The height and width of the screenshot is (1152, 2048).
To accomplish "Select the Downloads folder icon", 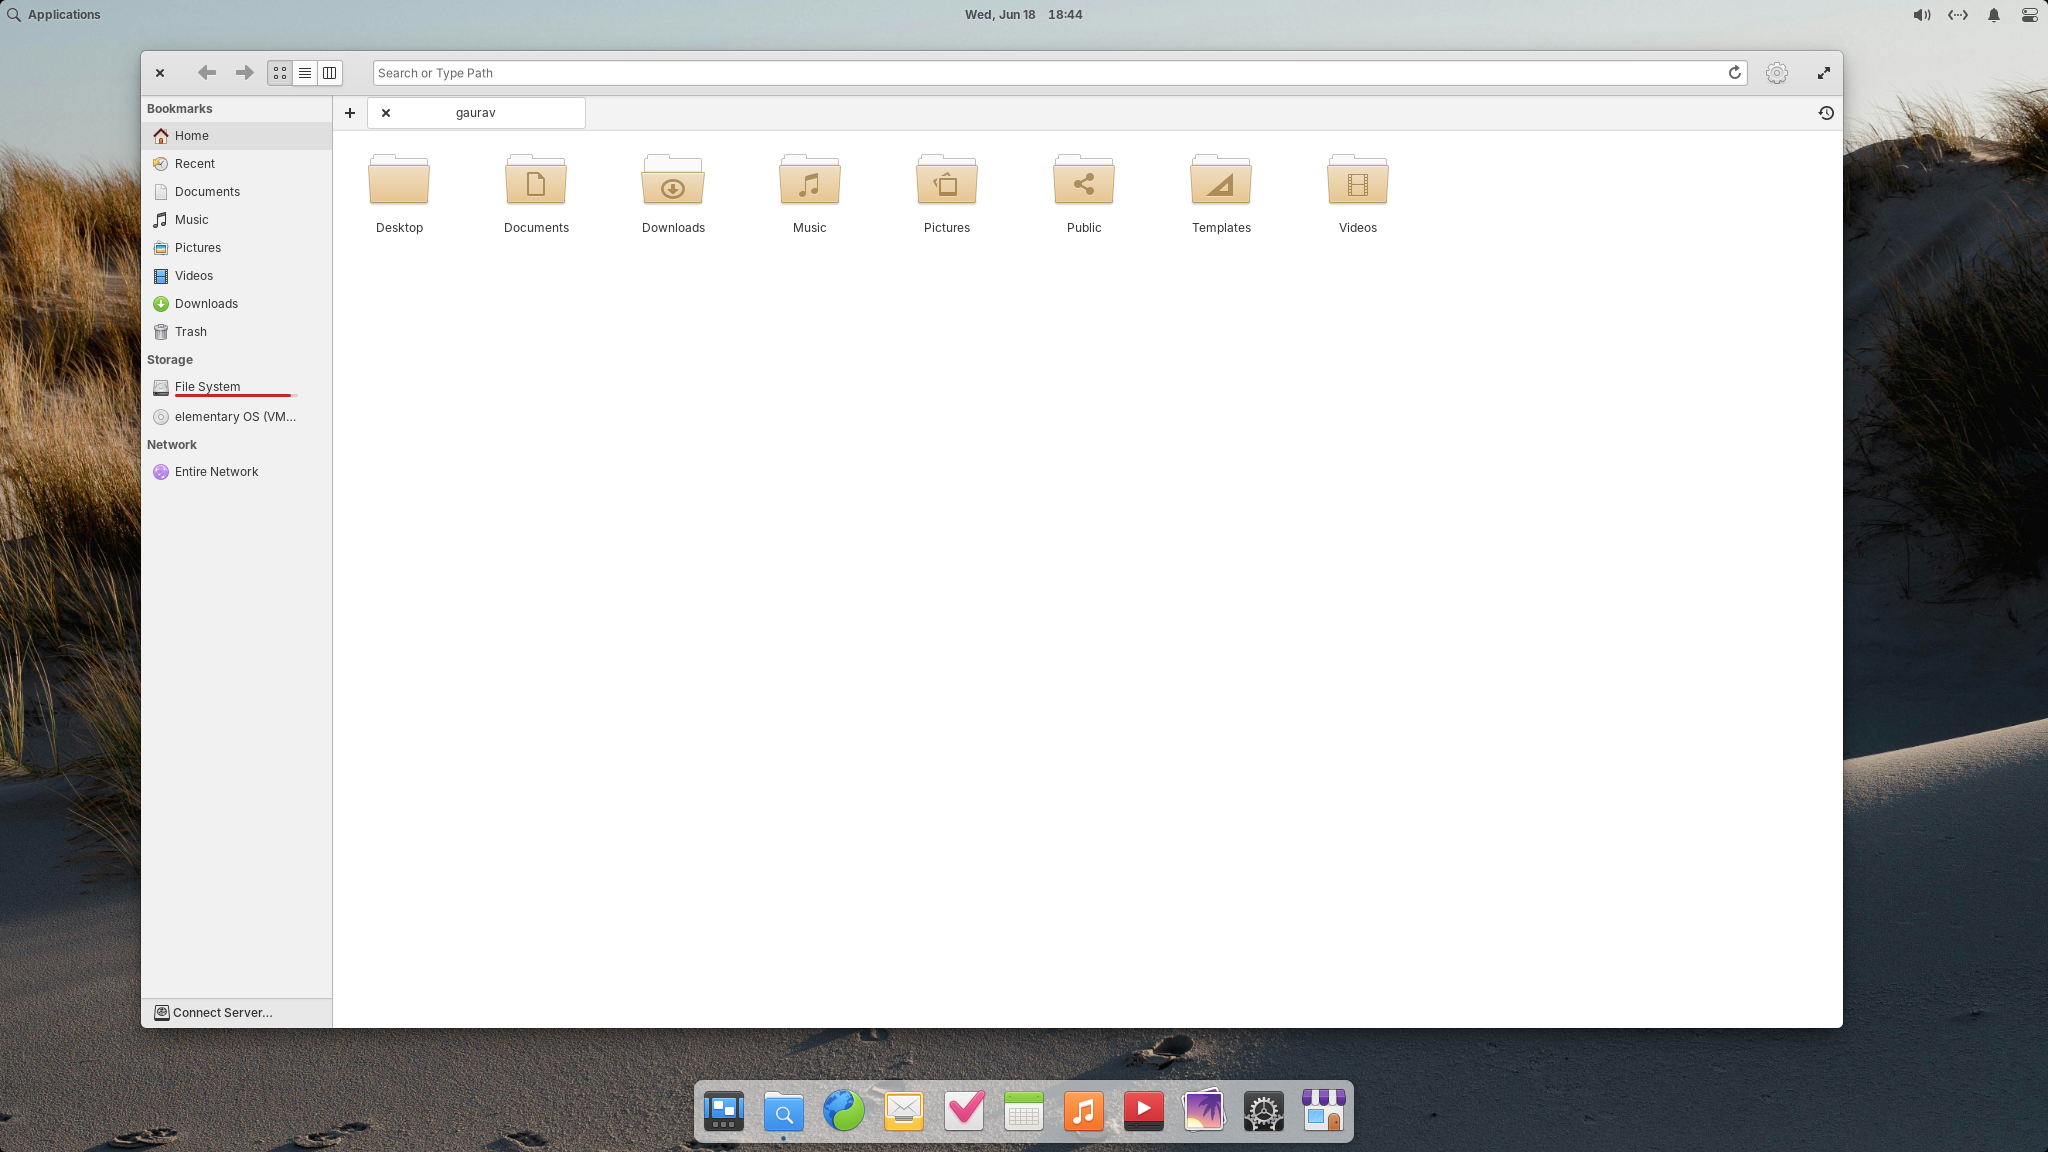I will [x=673, y=181].
